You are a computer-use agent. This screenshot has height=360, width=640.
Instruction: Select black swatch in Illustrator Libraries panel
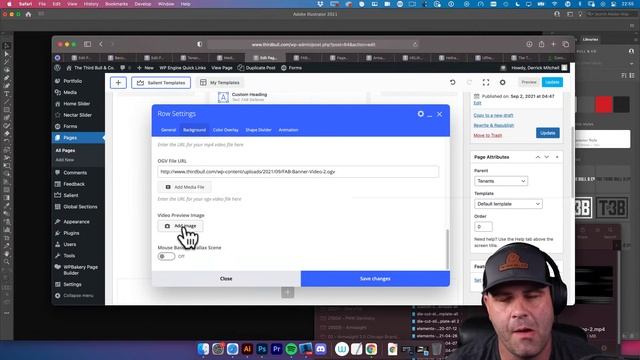coord(621,104)
